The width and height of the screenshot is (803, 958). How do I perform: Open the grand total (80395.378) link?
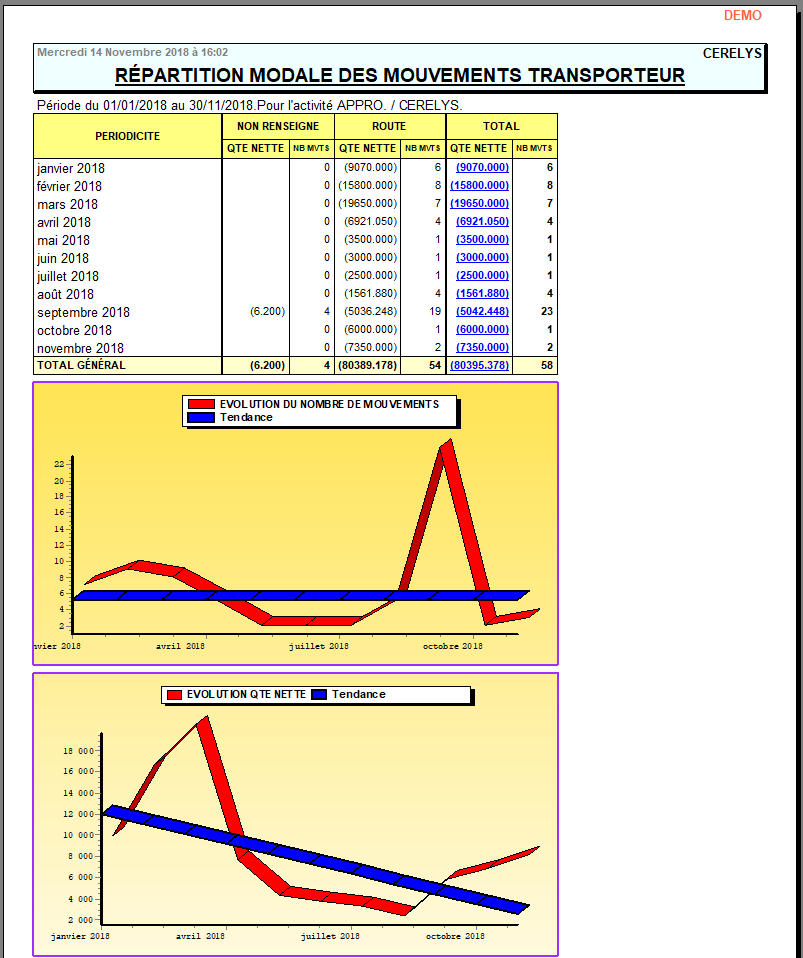(479, 366)
